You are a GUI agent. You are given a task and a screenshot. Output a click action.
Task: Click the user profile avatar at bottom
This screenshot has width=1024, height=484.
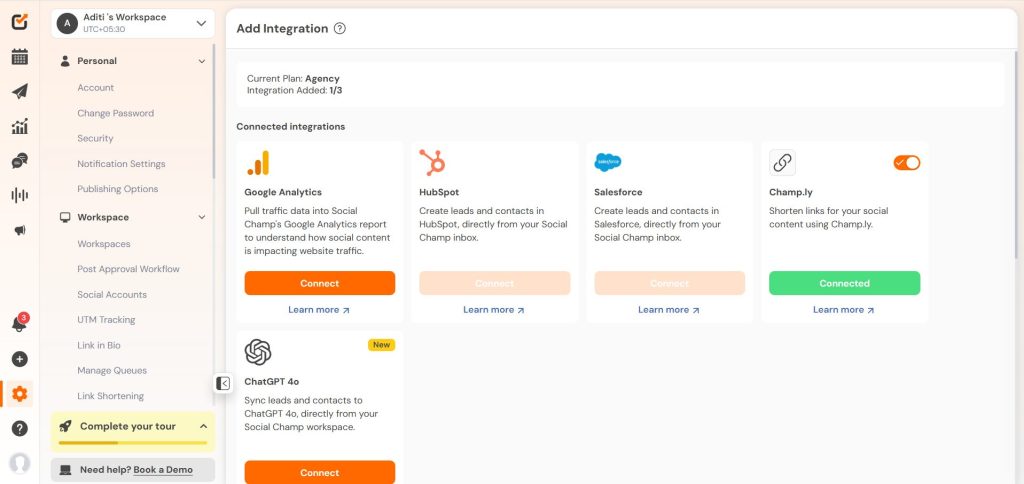click(x=20, y=463)
